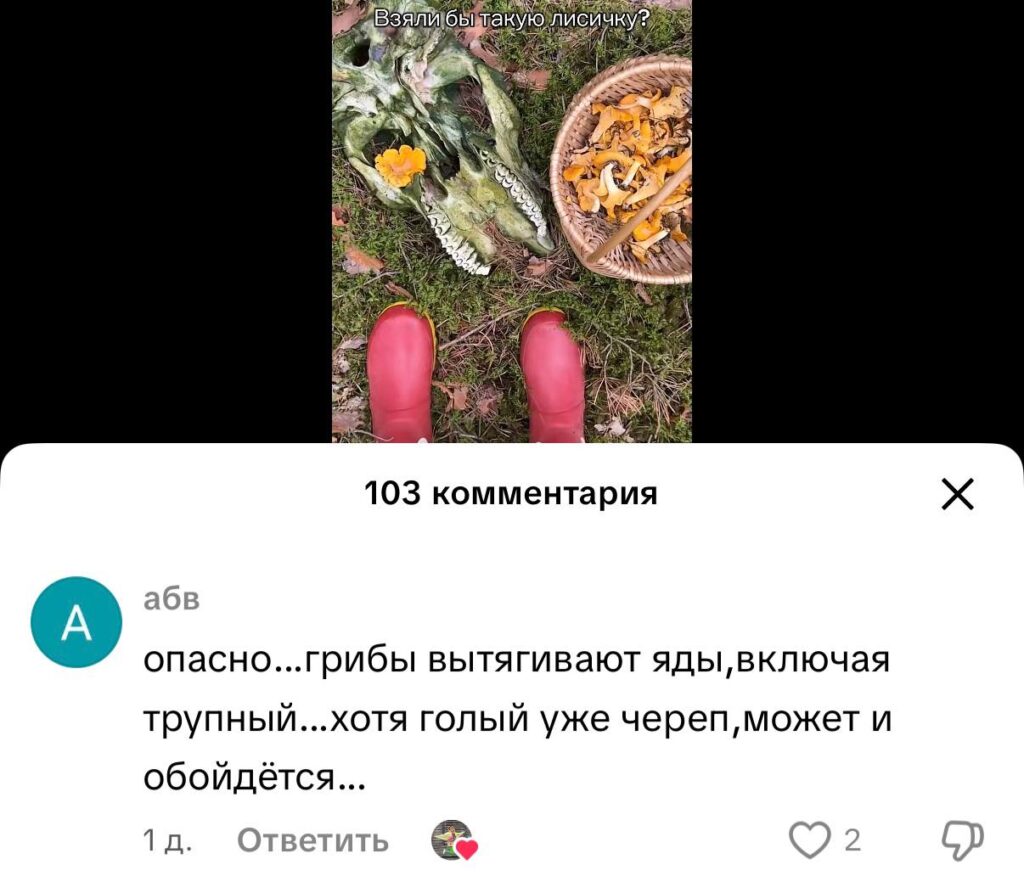Close the comments panel with the X
1024x876 pixels.
(x=957, y=493)
